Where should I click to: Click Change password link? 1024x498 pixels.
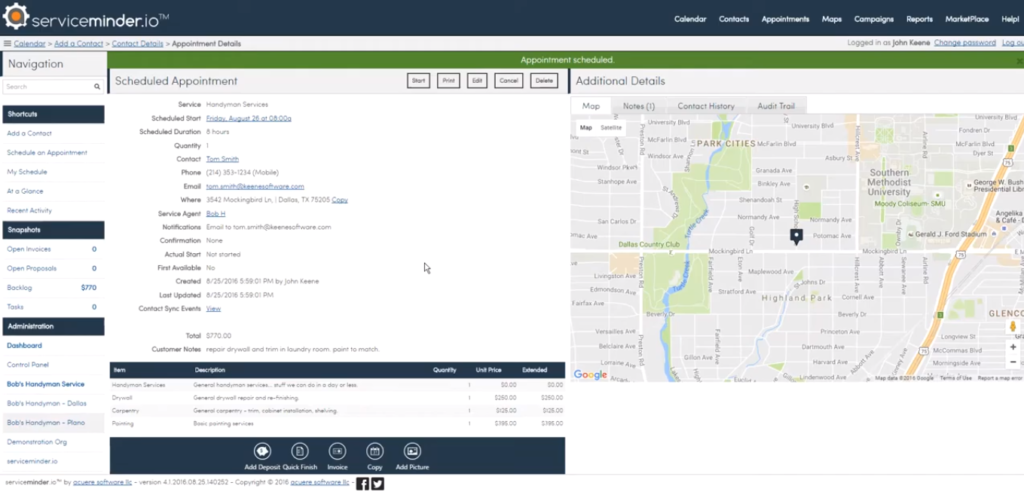click(x=965, y=42)
